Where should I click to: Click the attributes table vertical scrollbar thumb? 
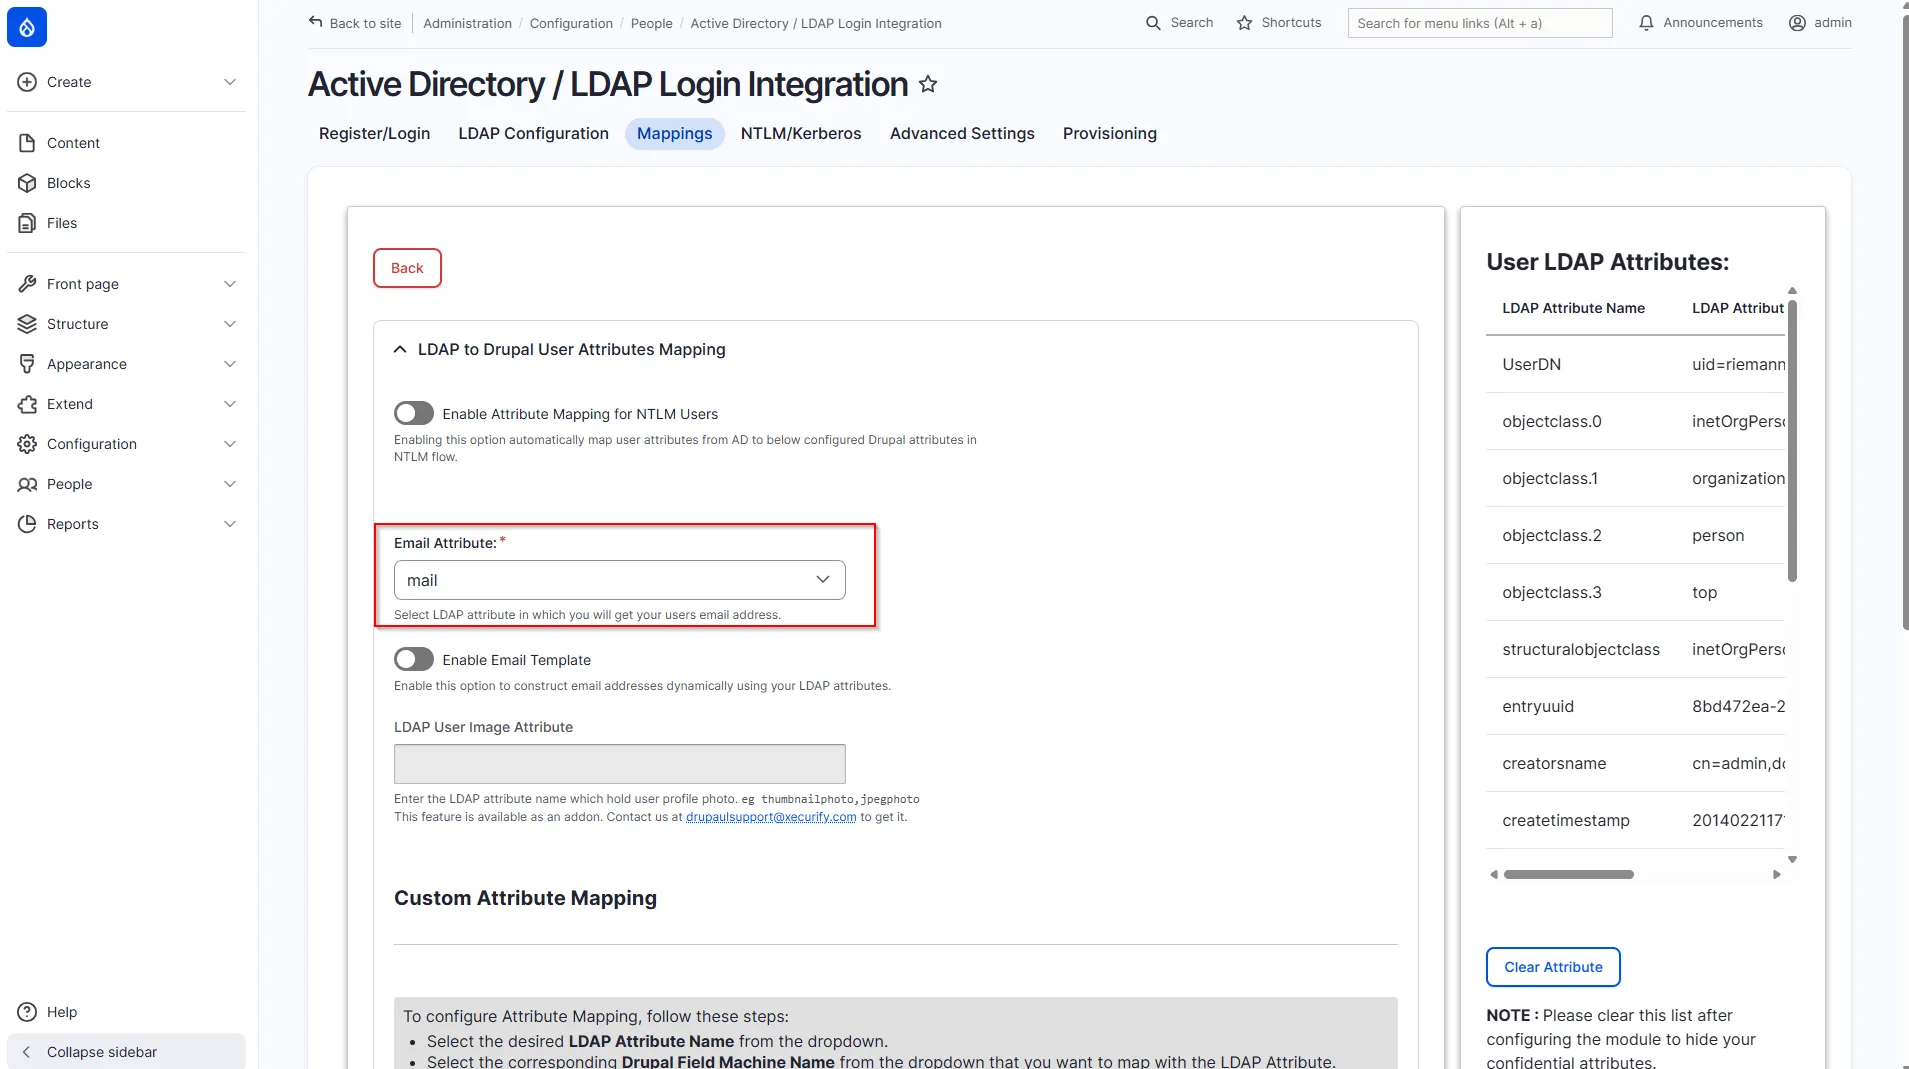1792,440
